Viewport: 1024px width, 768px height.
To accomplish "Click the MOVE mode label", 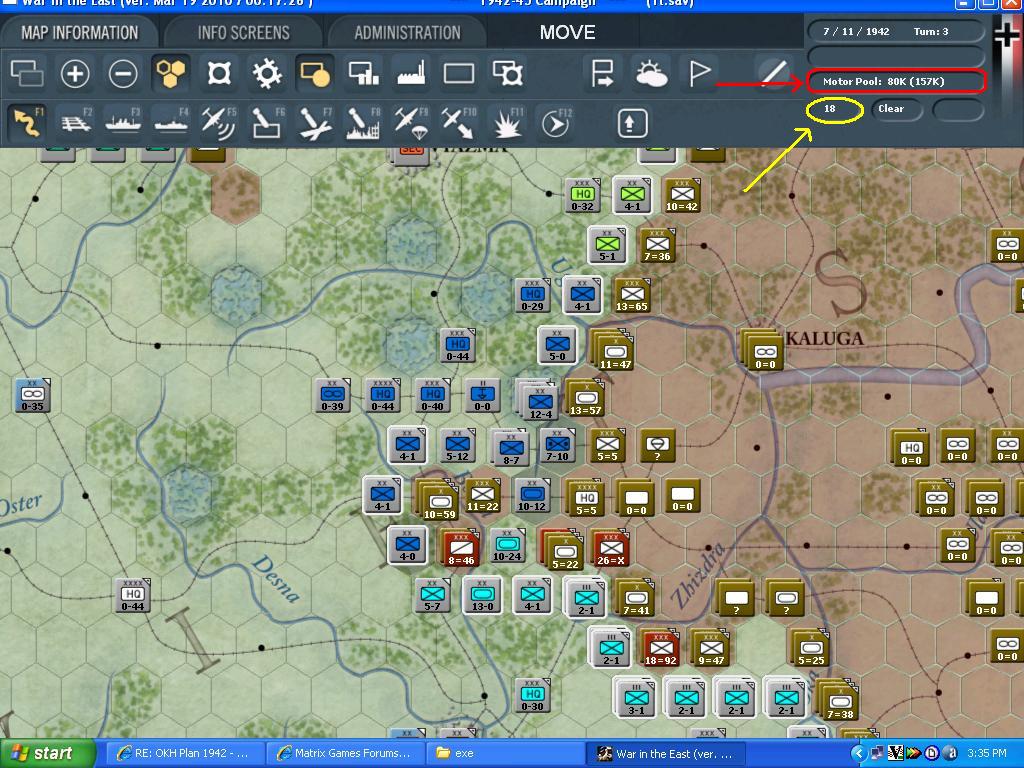I will coord(568,33).
